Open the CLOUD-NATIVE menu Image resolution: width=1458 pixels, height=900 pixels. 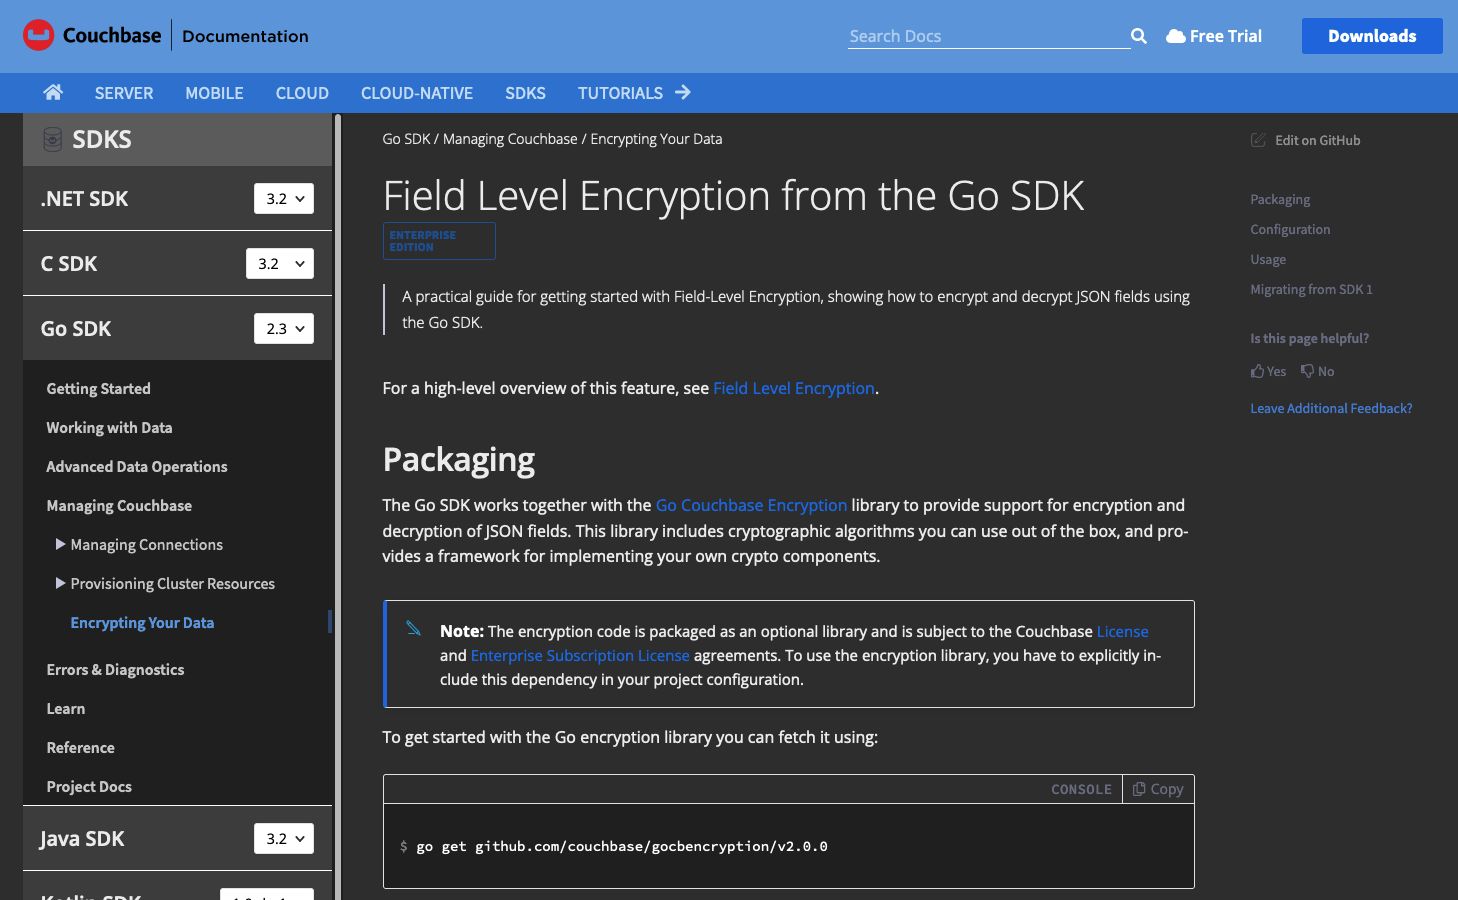(417, 93)
